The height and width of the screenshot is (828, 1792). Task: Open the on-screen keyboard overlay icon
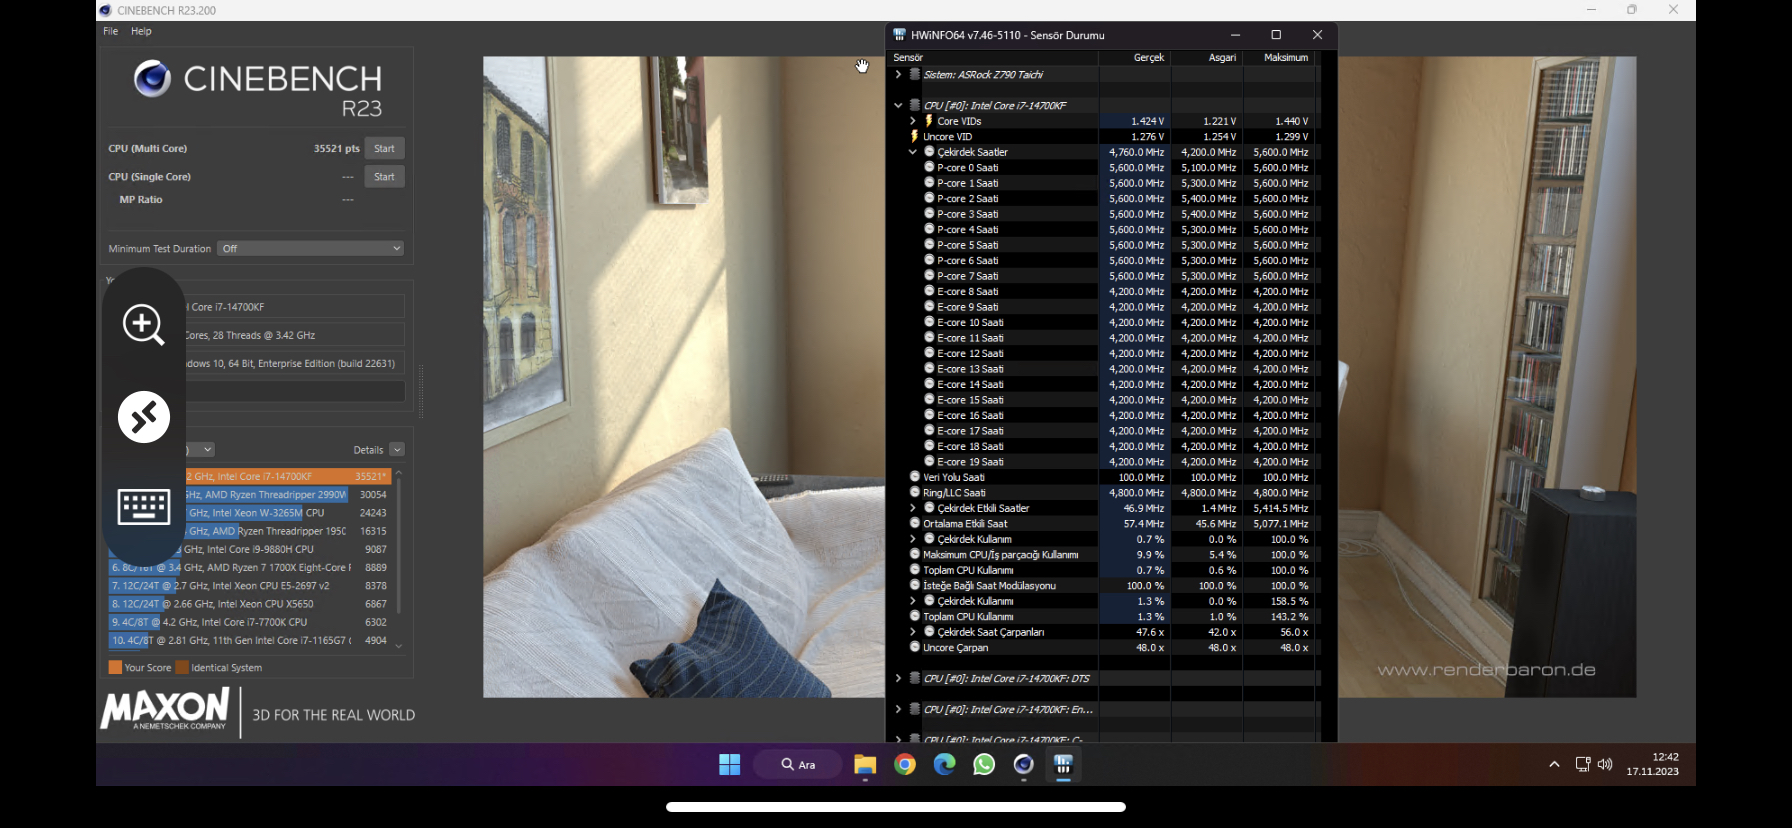(144, 507)
